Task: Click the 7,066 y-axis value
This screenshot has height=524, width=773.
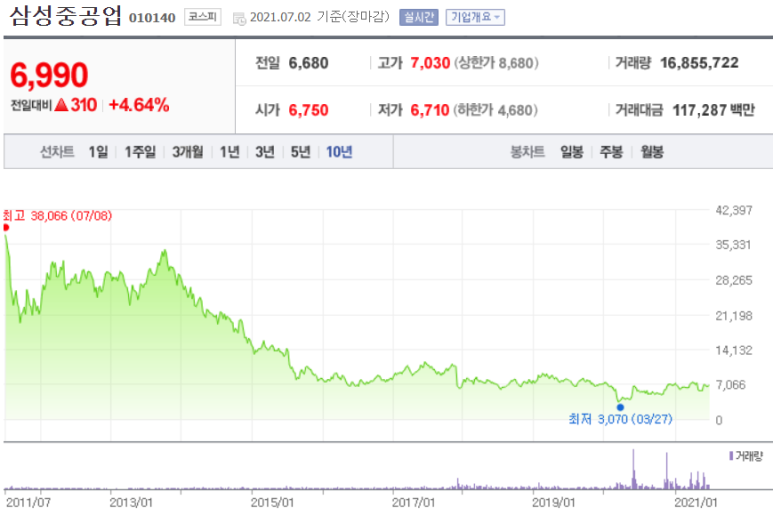Action: 731,385
